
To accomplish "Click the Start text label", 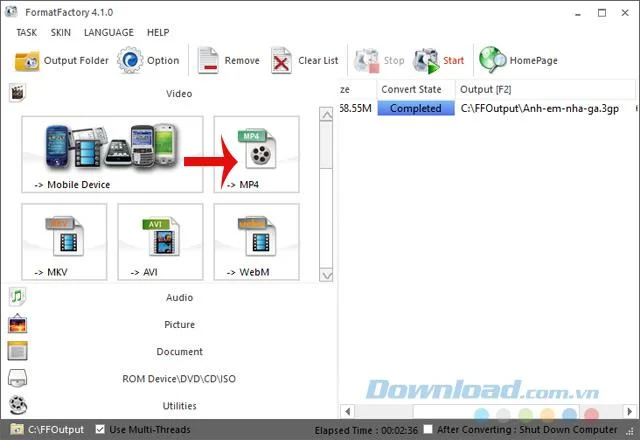I will (453, 60).
